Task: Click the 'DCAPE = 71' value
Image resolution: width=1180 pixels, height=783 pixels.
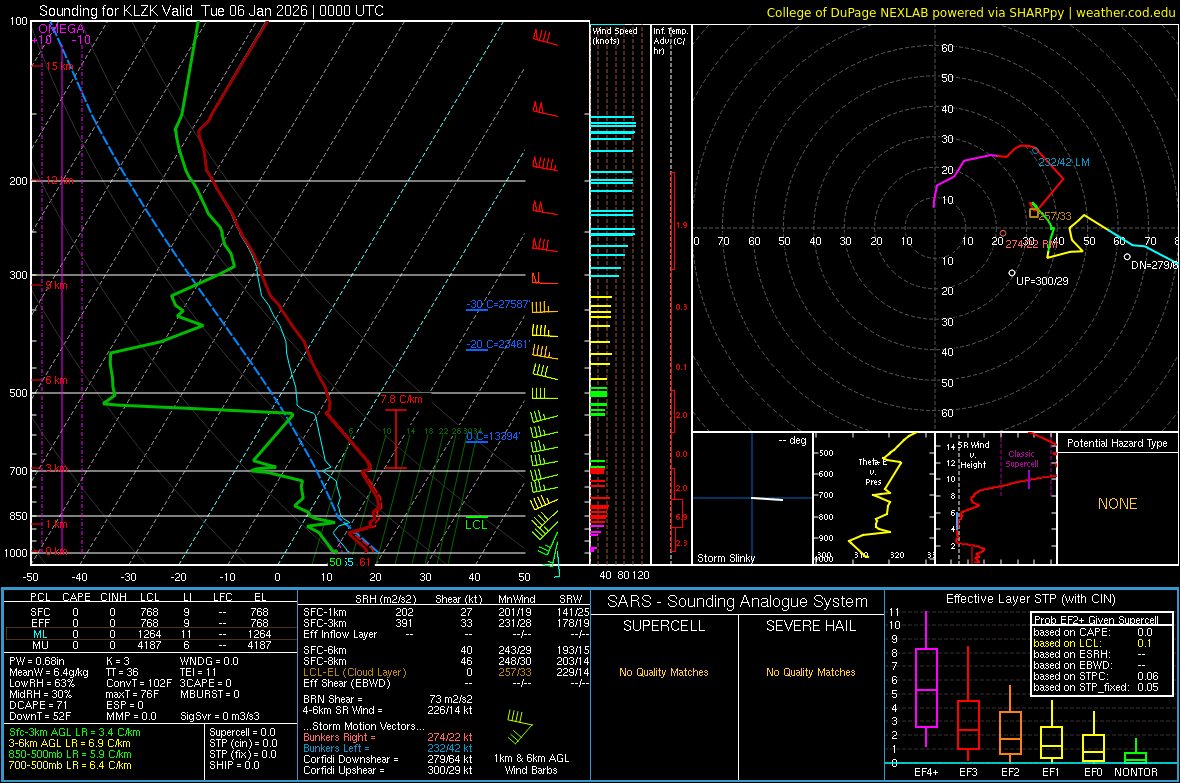Action: 36,705
